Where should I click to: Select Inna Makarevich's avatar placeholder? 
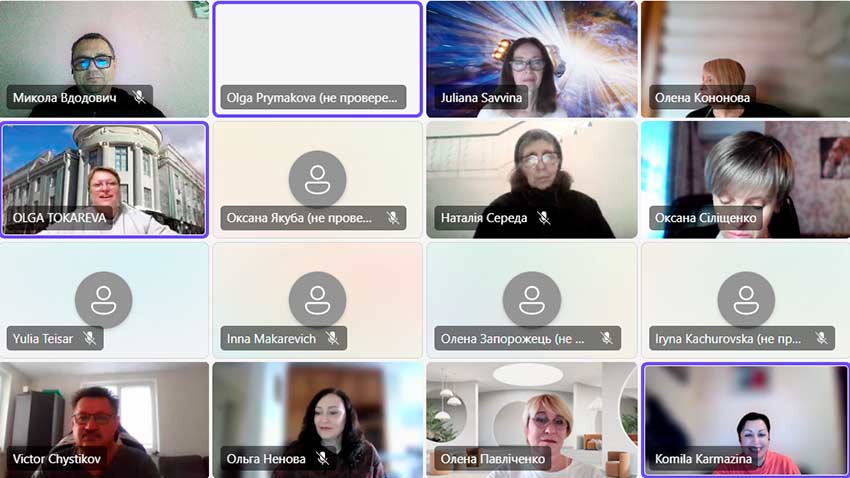(x=317, y=300)
